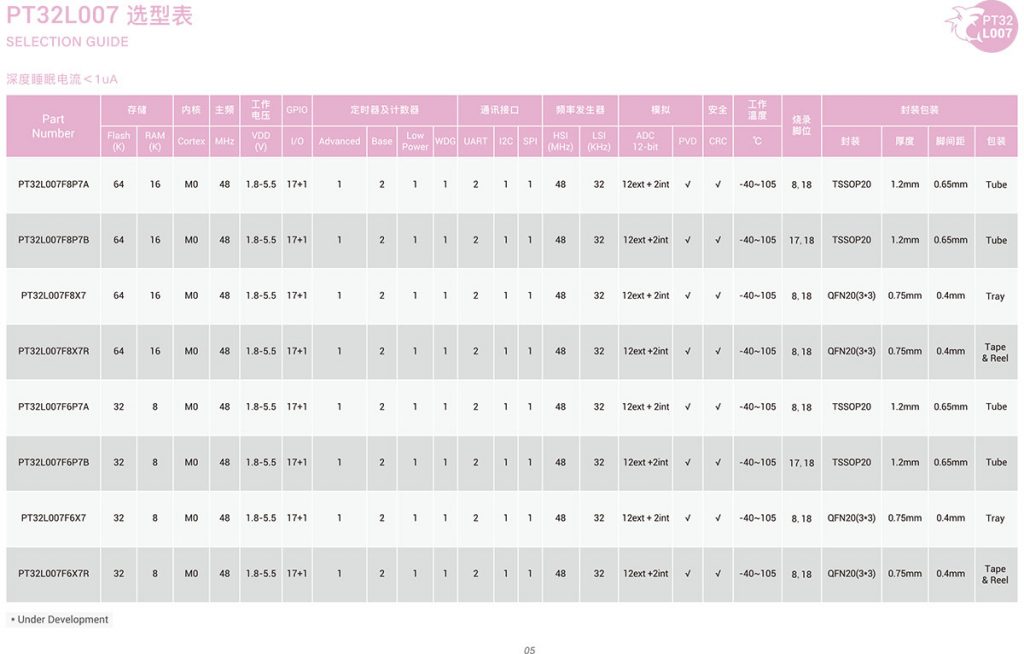
Task: Click CRC checkmark in PT32L007F6X7R row
Action: 717,574
